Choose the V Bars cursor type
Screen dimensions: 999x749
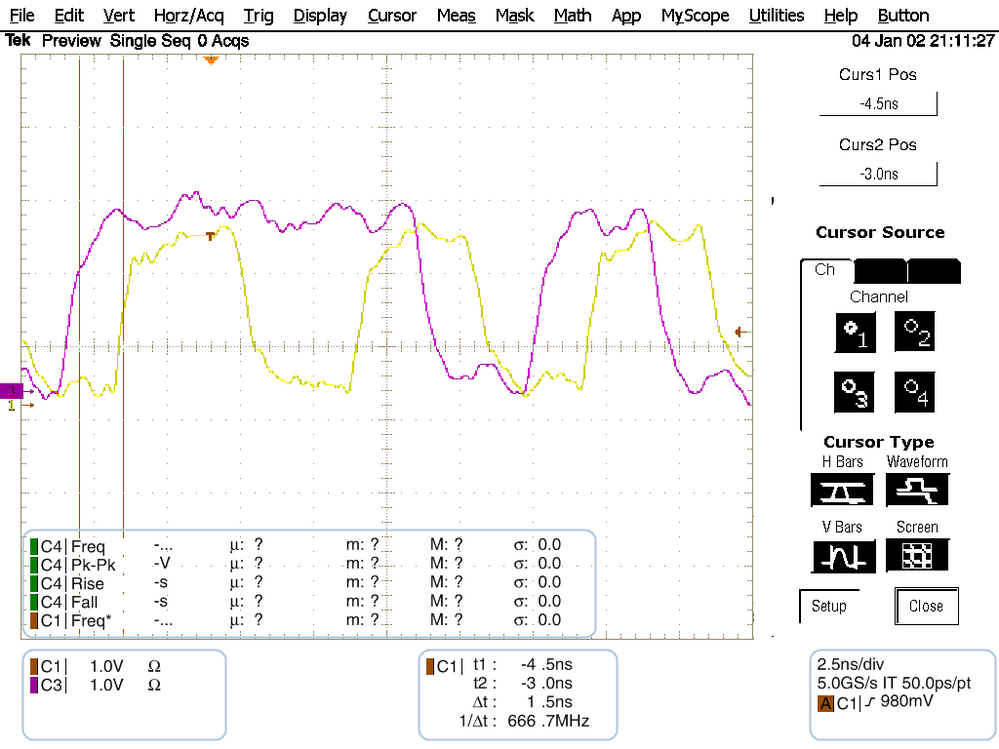[844, 556]
